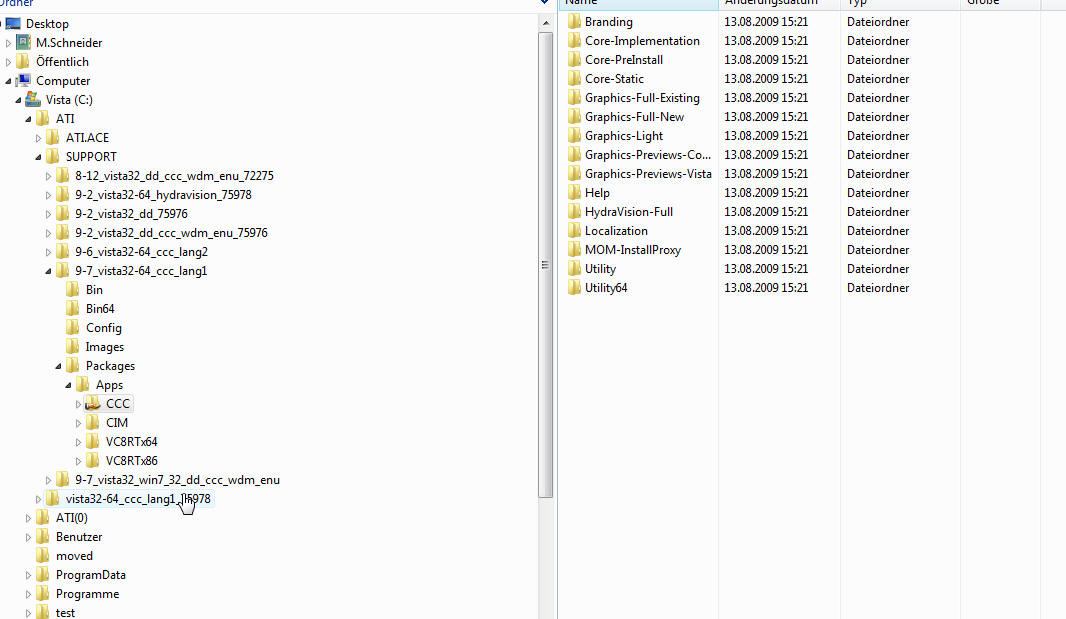Select 9-2_vista32_dd_75976 folder in tree
This screenshot has height=619, width=1066.
pyautogui.click(x=131, y=214)
